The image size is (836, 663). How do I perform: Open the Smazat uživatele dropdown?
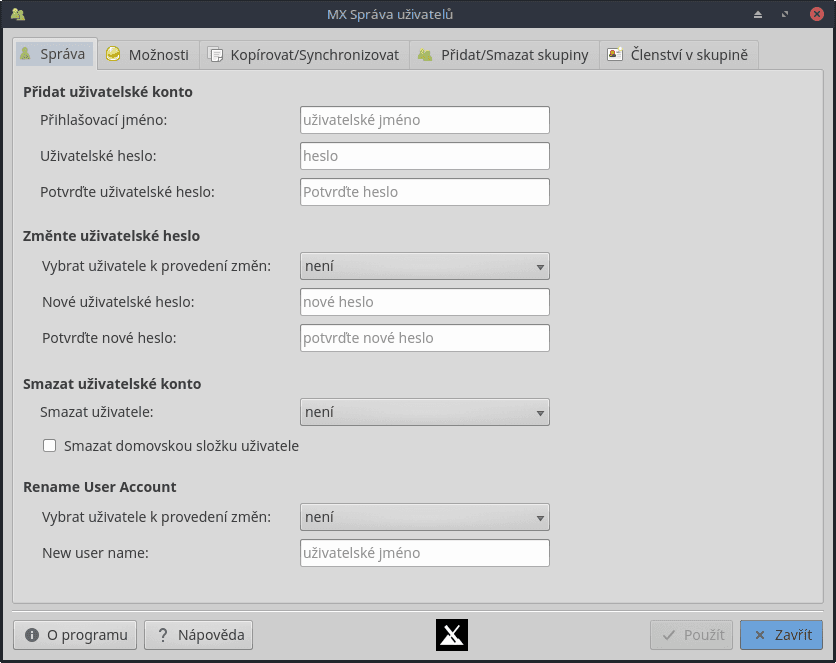pyautogui.click(x=424, y=411)
